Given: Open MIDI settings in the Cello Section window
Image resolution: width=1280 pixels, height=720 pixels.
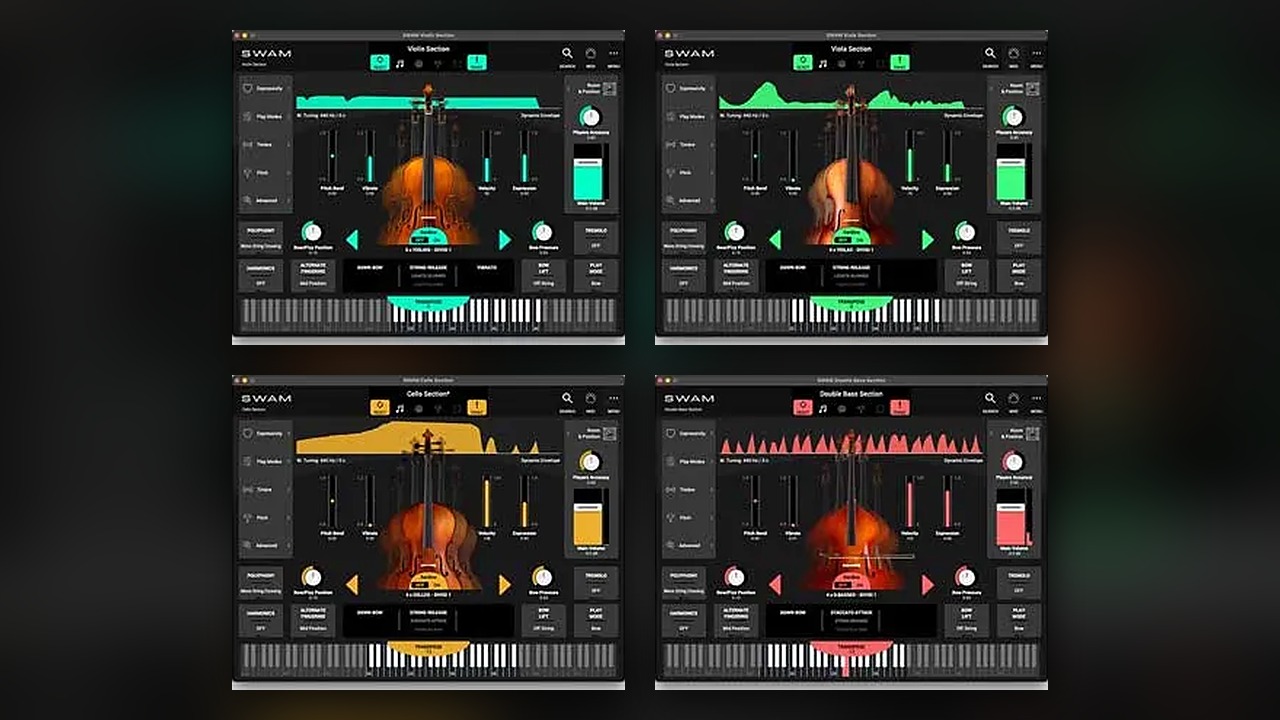Looking at the screenshot, I should pyautogui.click(x=591, y=399).
